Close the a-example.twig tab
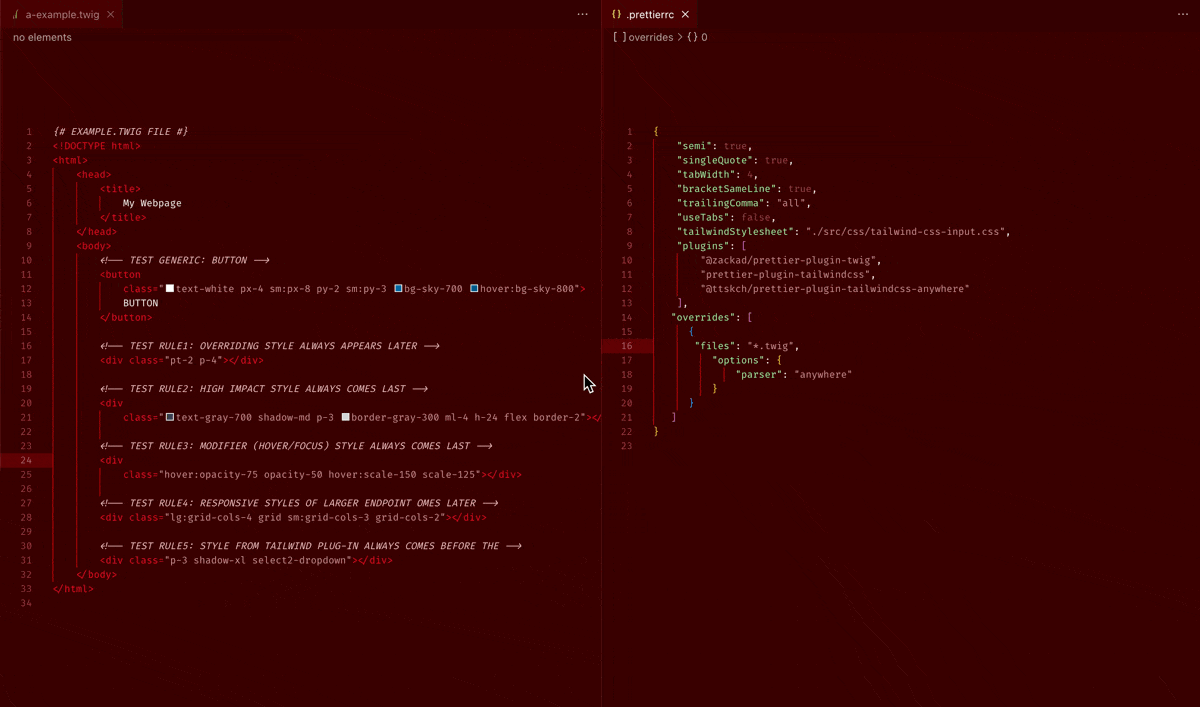The width and height of the screenshot is (1200, 707). click(x=111, y=15)
